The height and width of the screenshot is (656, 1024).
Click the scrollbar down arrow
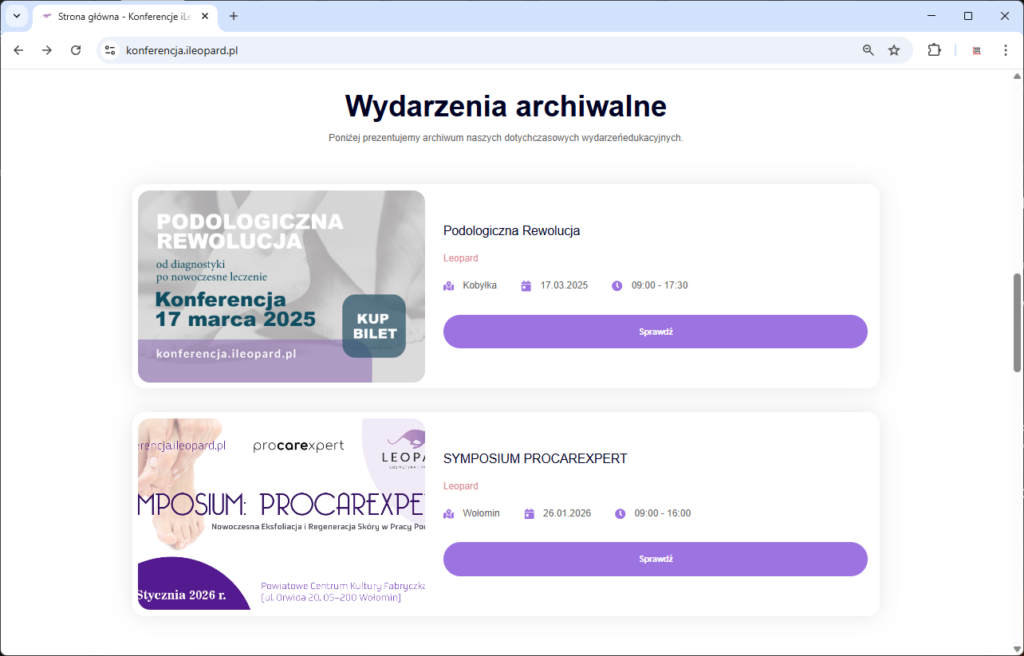[1017, 649]
